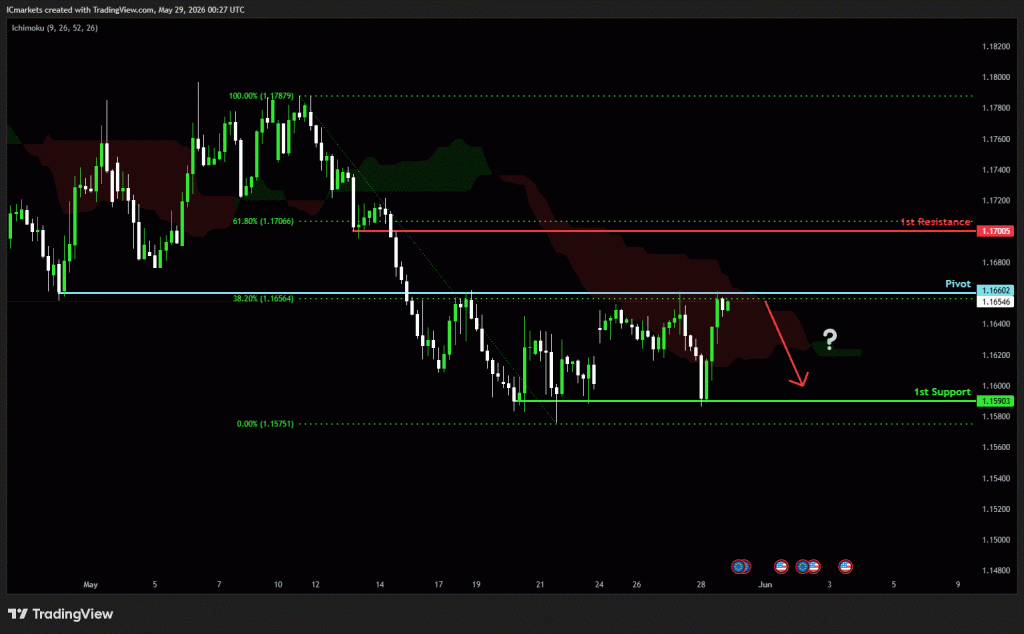1024x634 pixels.
Task: Click the red 1.17005 price label
Action: [995, 231]
